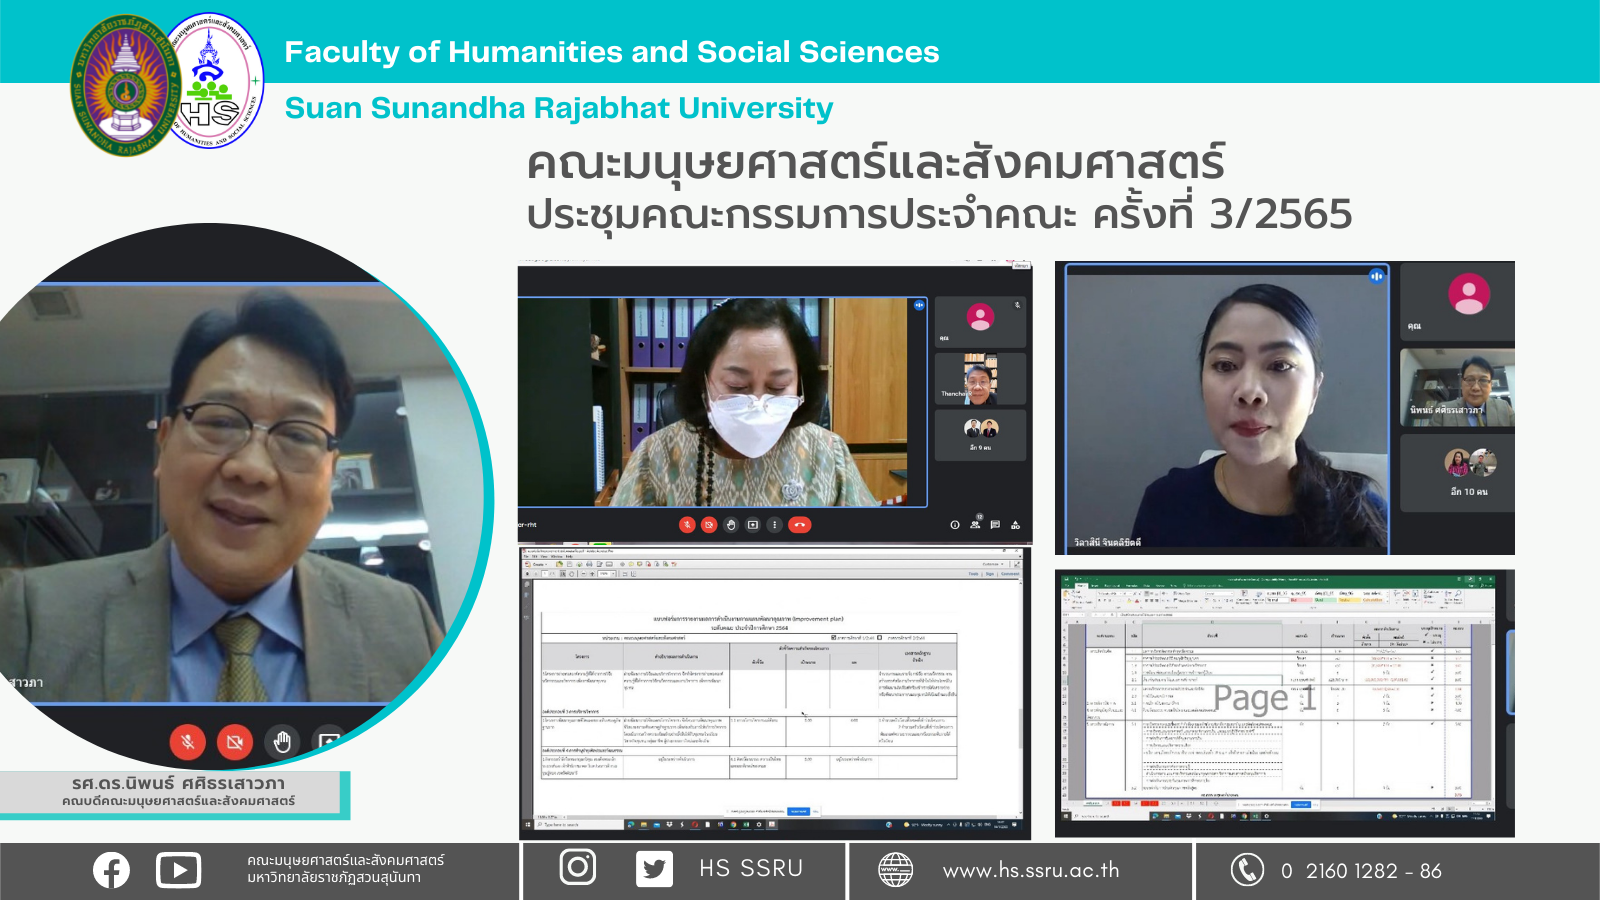Click the HS SSRU text label
The width and height of the screenshot is (1600, 900).
click(x=751, y=868)
